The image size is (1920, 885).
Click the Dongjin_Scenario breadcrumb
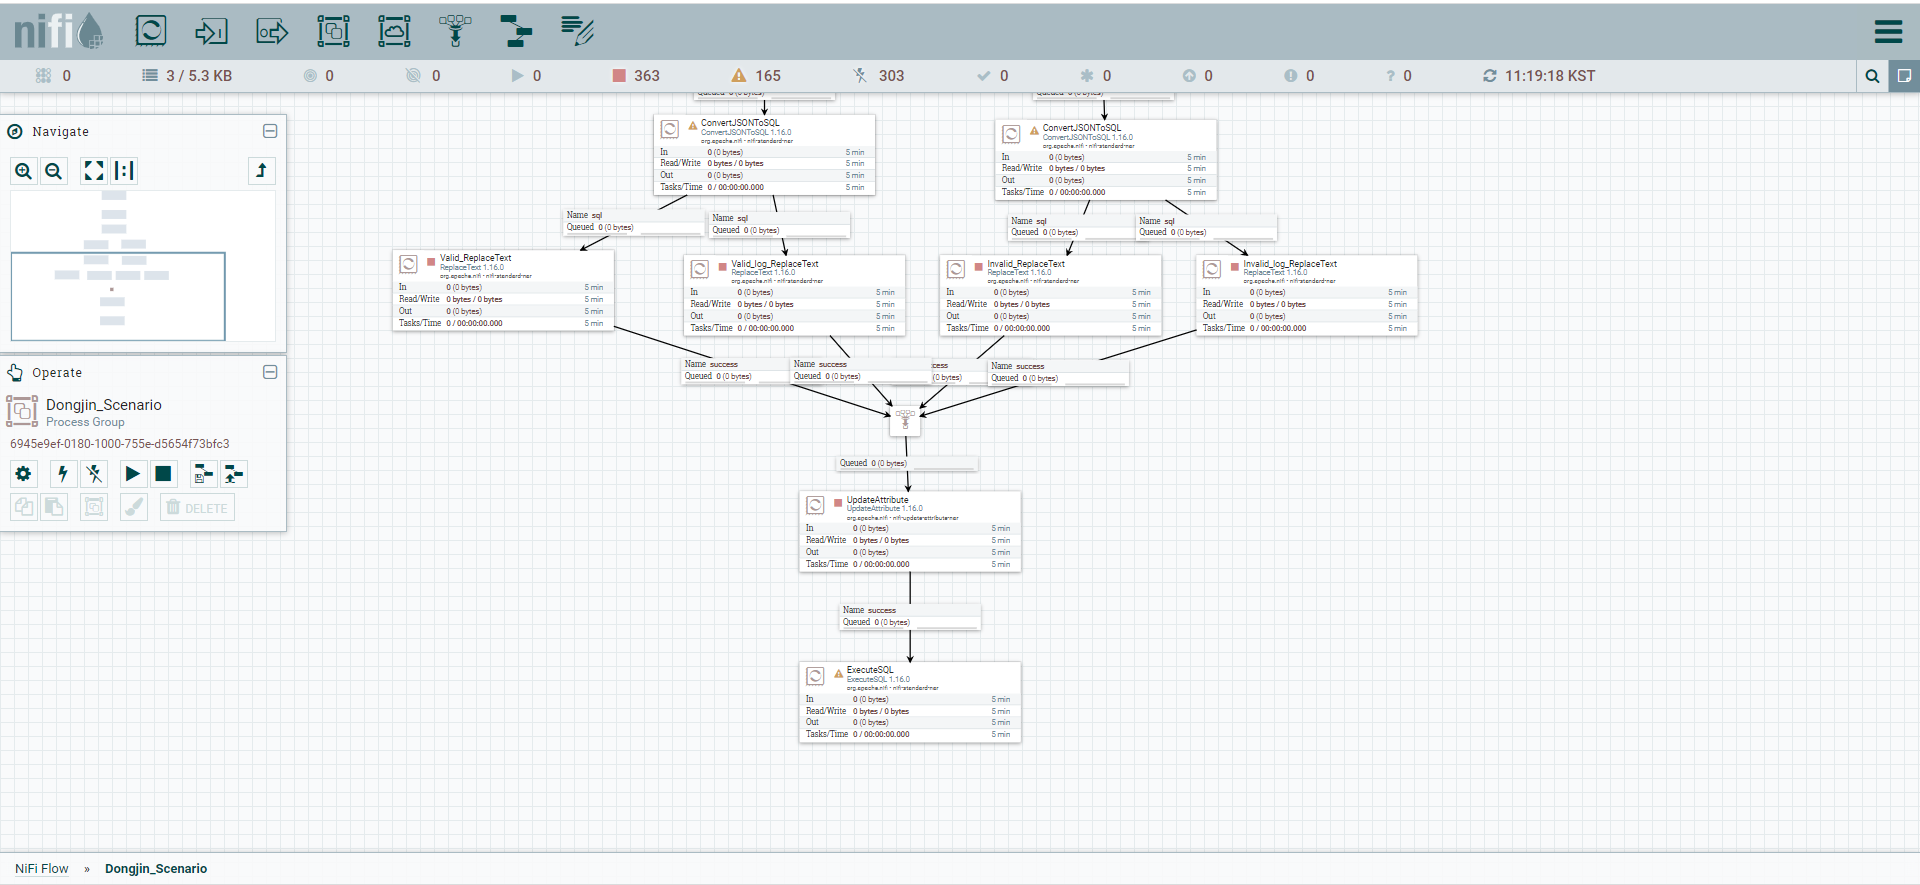[x=156, y=868]
